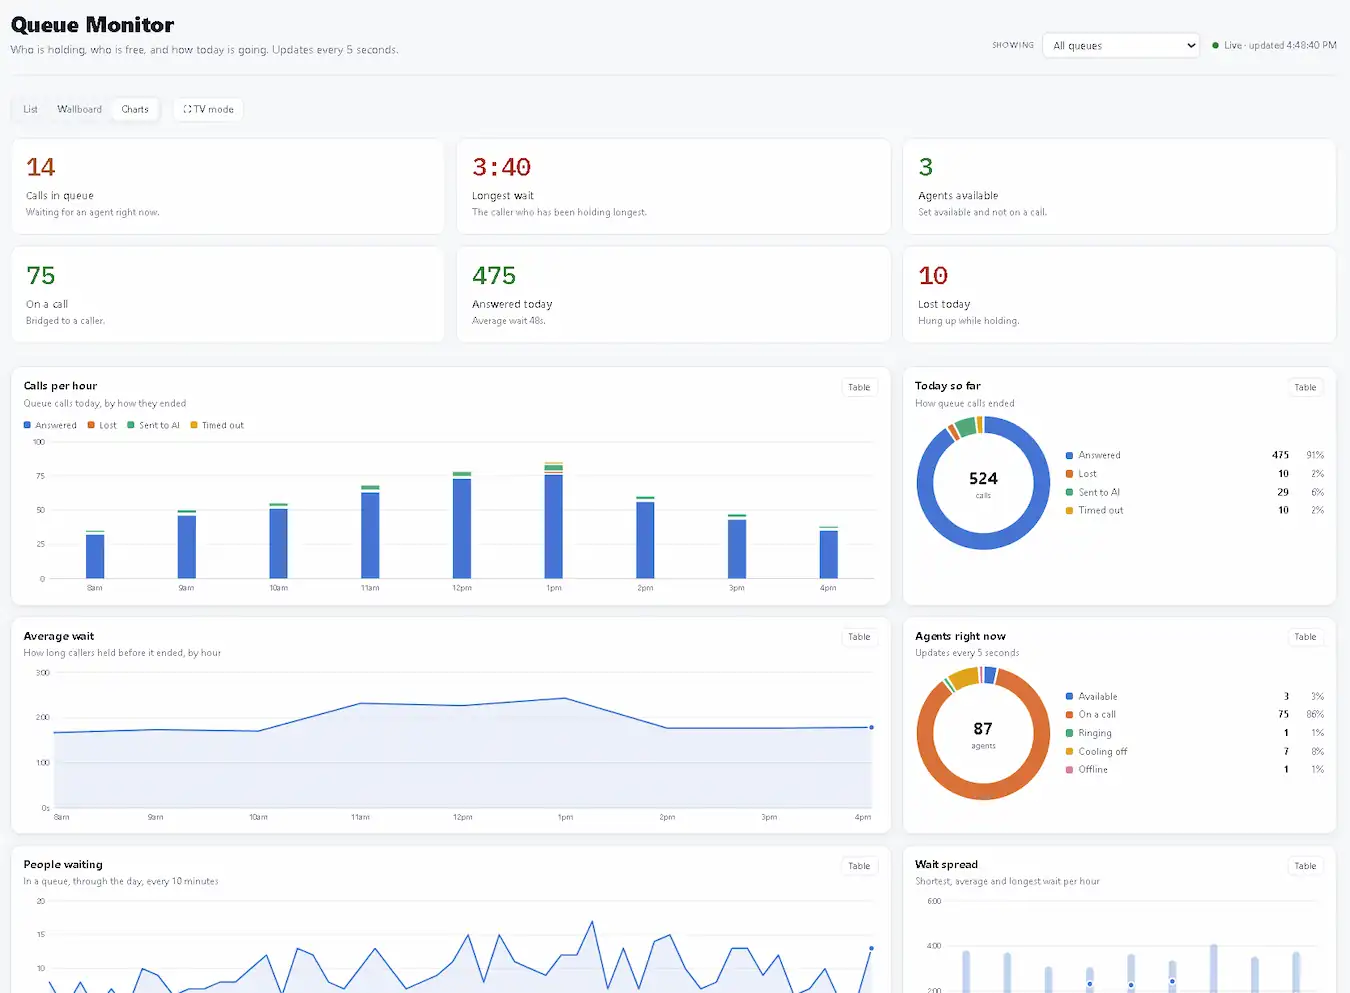Click the green Sent to AI swatch in Today so far
The width and height of the screenshot is (1350, 993).
1069,492
